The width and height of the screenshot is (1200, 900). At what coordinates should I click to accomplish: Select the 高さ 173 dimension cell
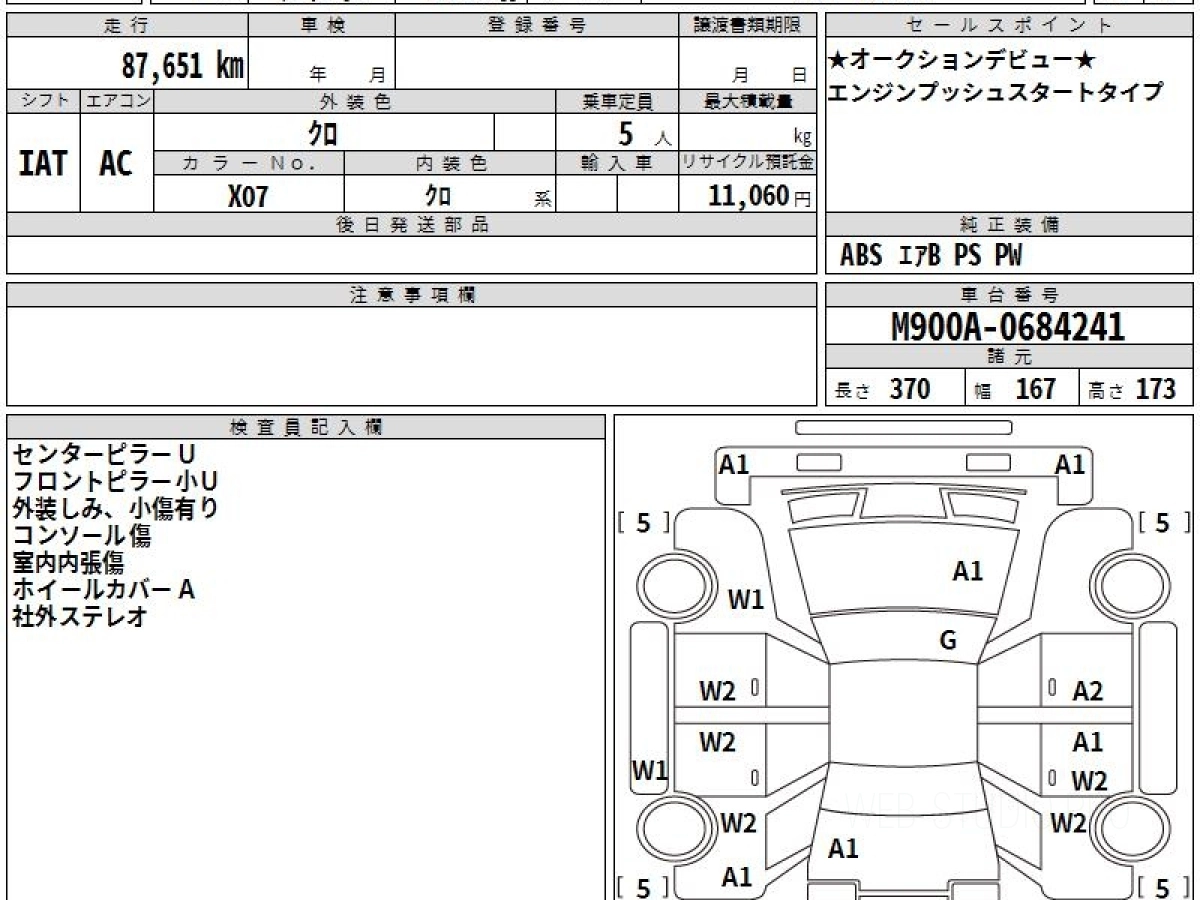point(1137,389)
